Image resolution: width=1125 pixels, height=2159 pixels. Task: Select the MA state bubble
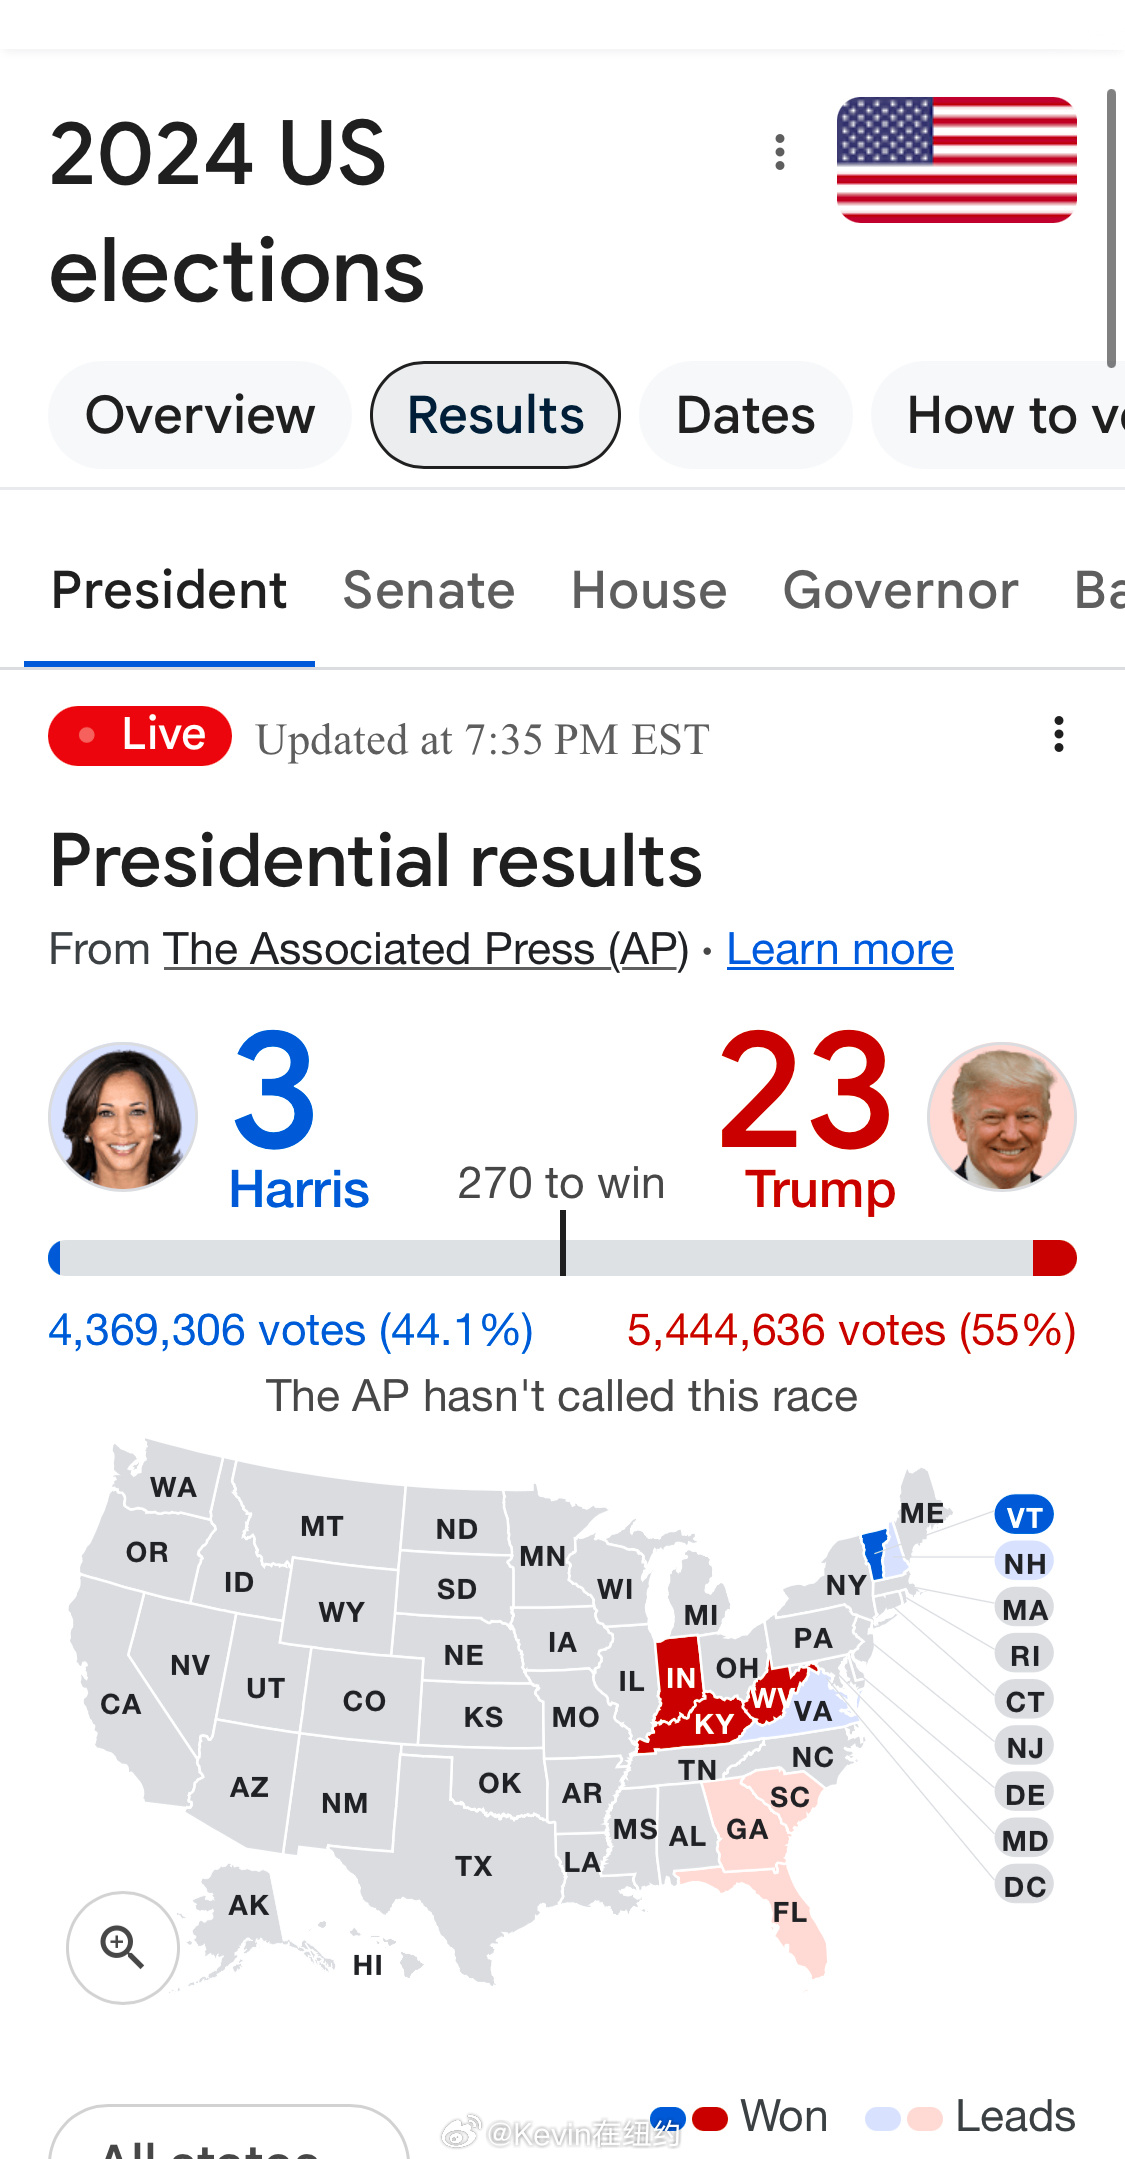click(1024, 1609)
